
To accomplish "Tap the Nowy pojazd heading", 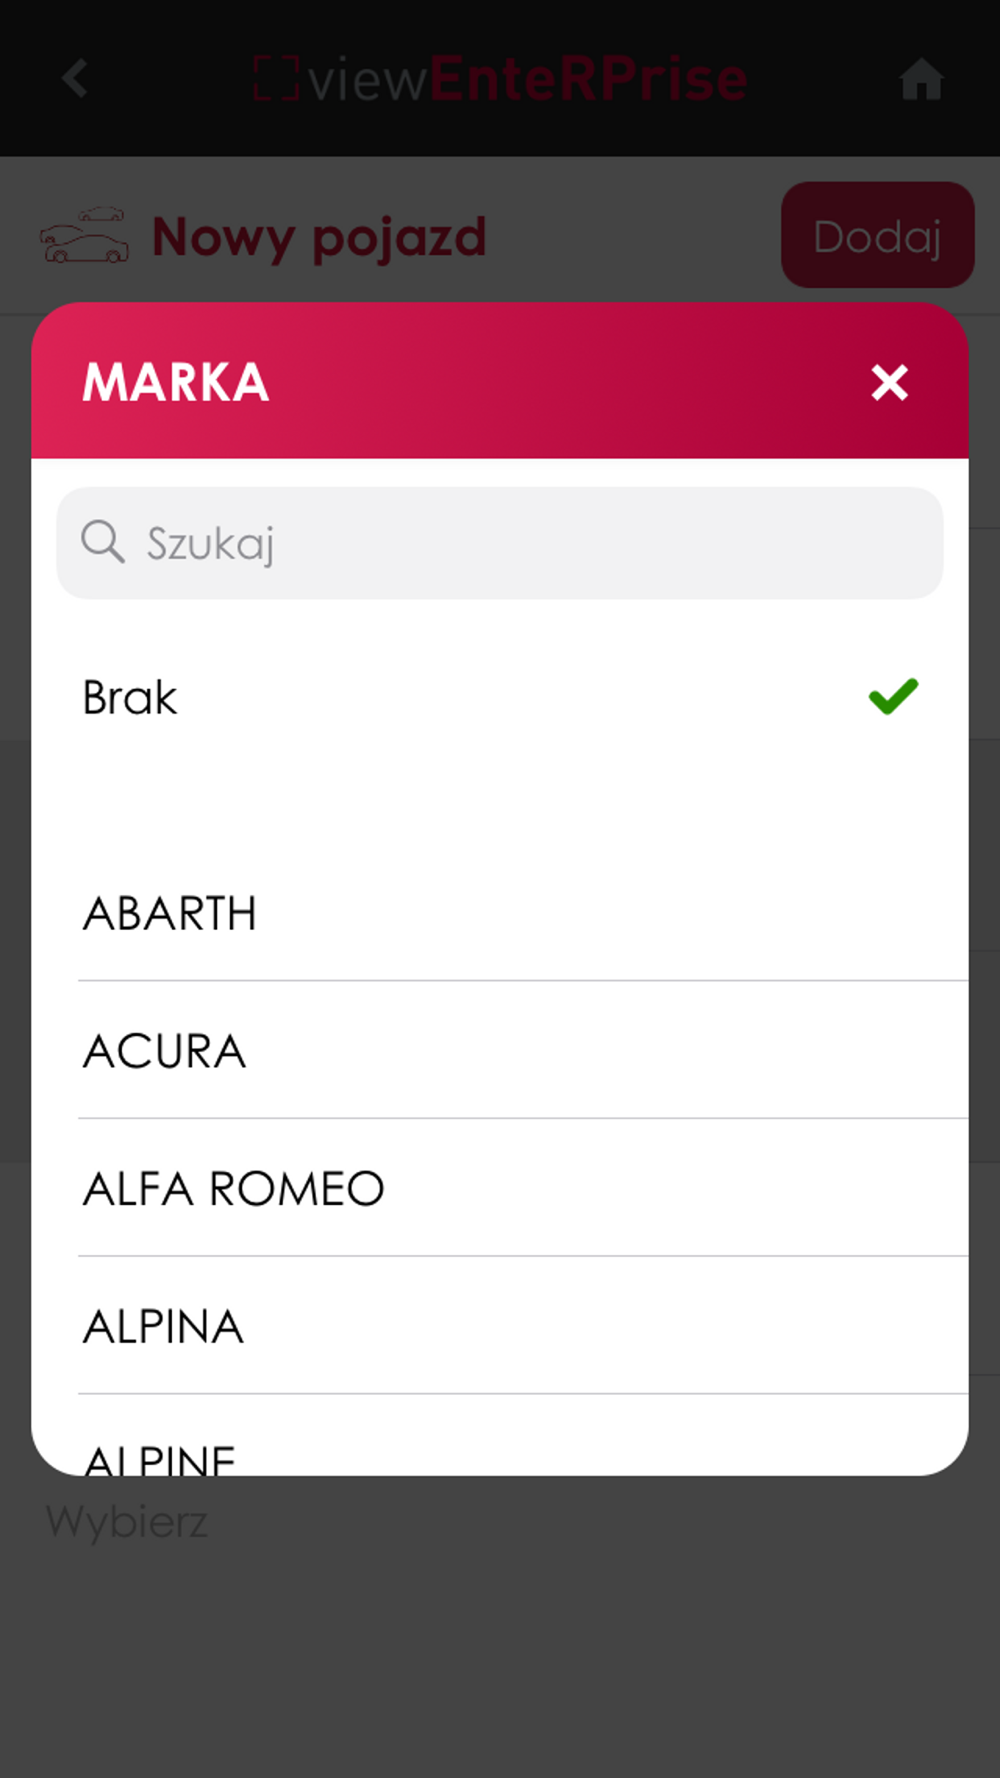I will pos(318,238).
